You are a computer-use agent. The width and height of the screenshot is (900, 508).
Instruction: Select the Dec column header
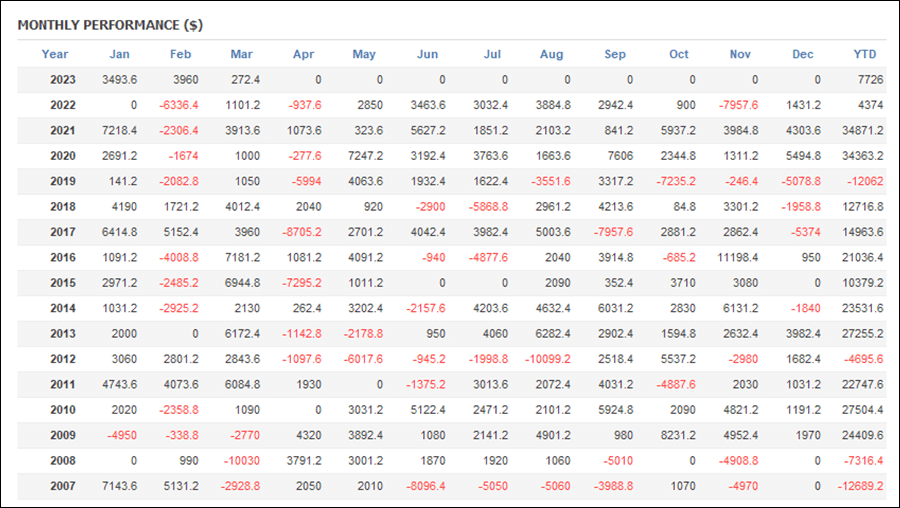click(802, 54)
